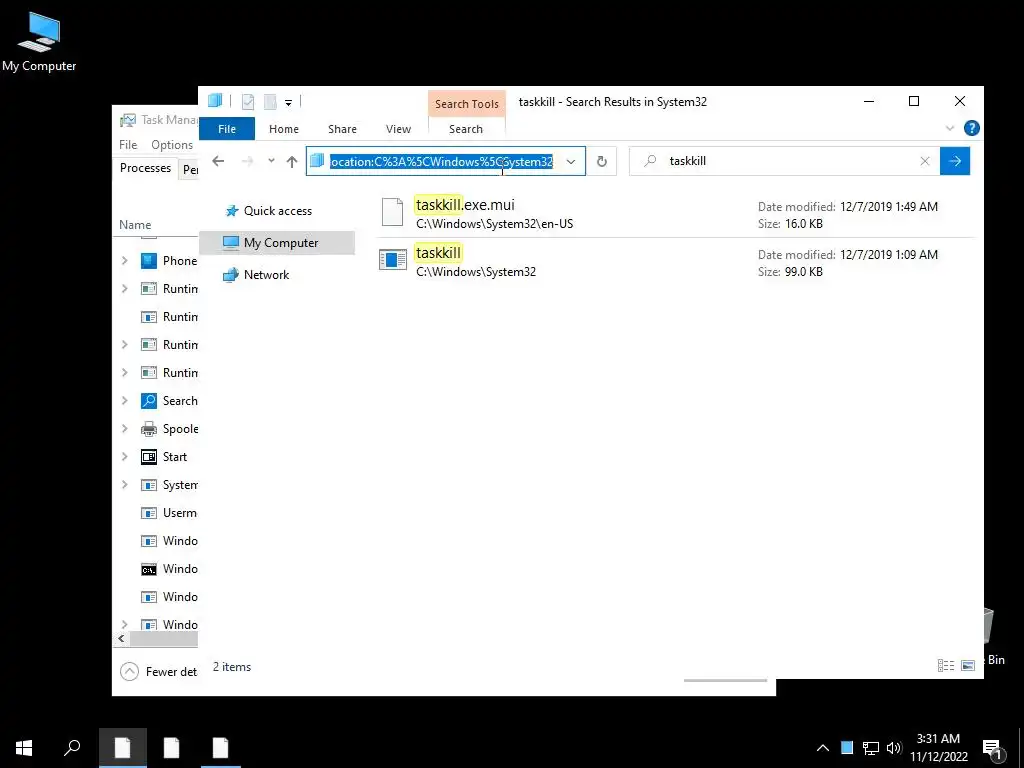This screenshot has height=768, width=1024.
Task: Click the New folder quick access toolbar icon
Action: point(270,102)
